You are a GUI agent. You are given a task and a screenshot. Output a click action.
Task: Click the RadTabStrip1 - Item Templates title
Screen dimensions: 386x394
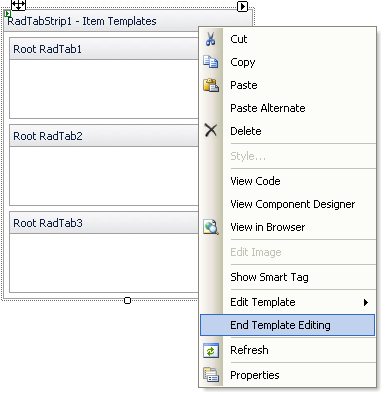[82, 21]
